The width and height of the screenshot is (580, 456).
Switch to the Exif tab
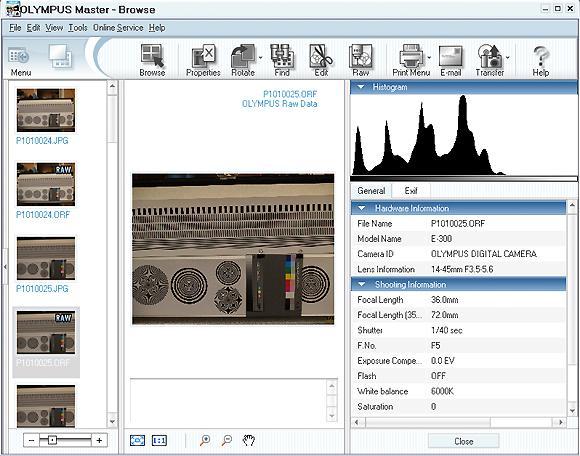(x=411, y=191)
